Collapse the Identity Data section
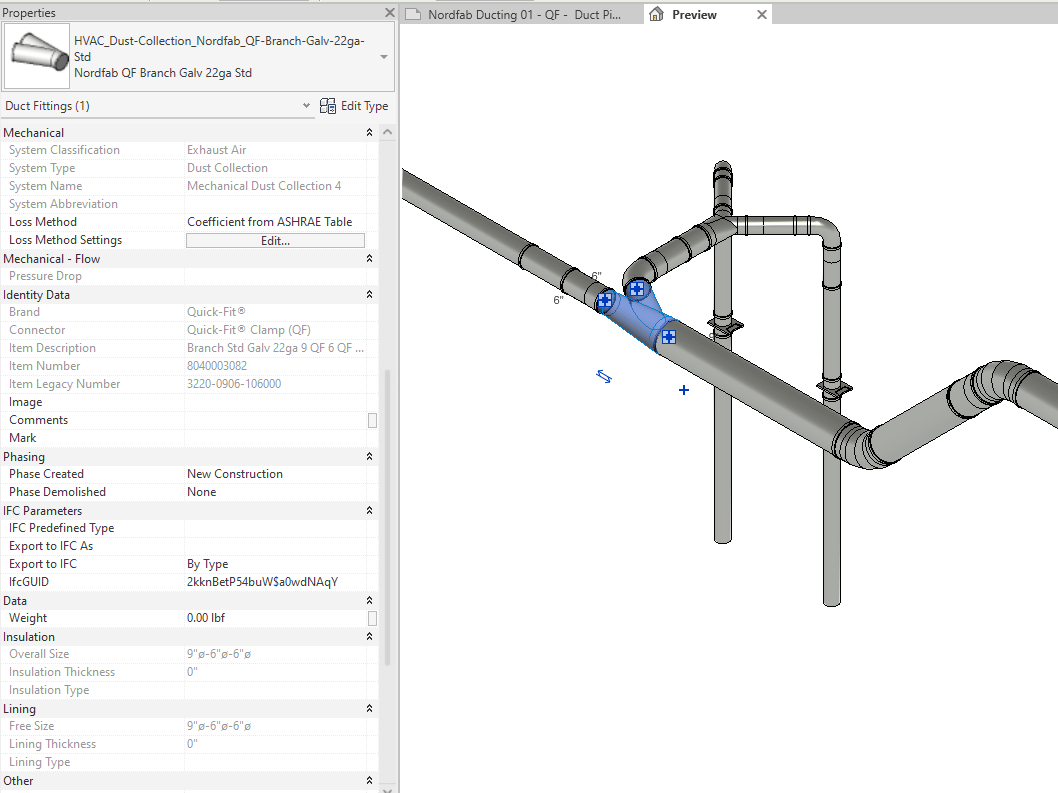Image resolution: width=1058 pixels, height=793 pixels. (x=369, y=294)
